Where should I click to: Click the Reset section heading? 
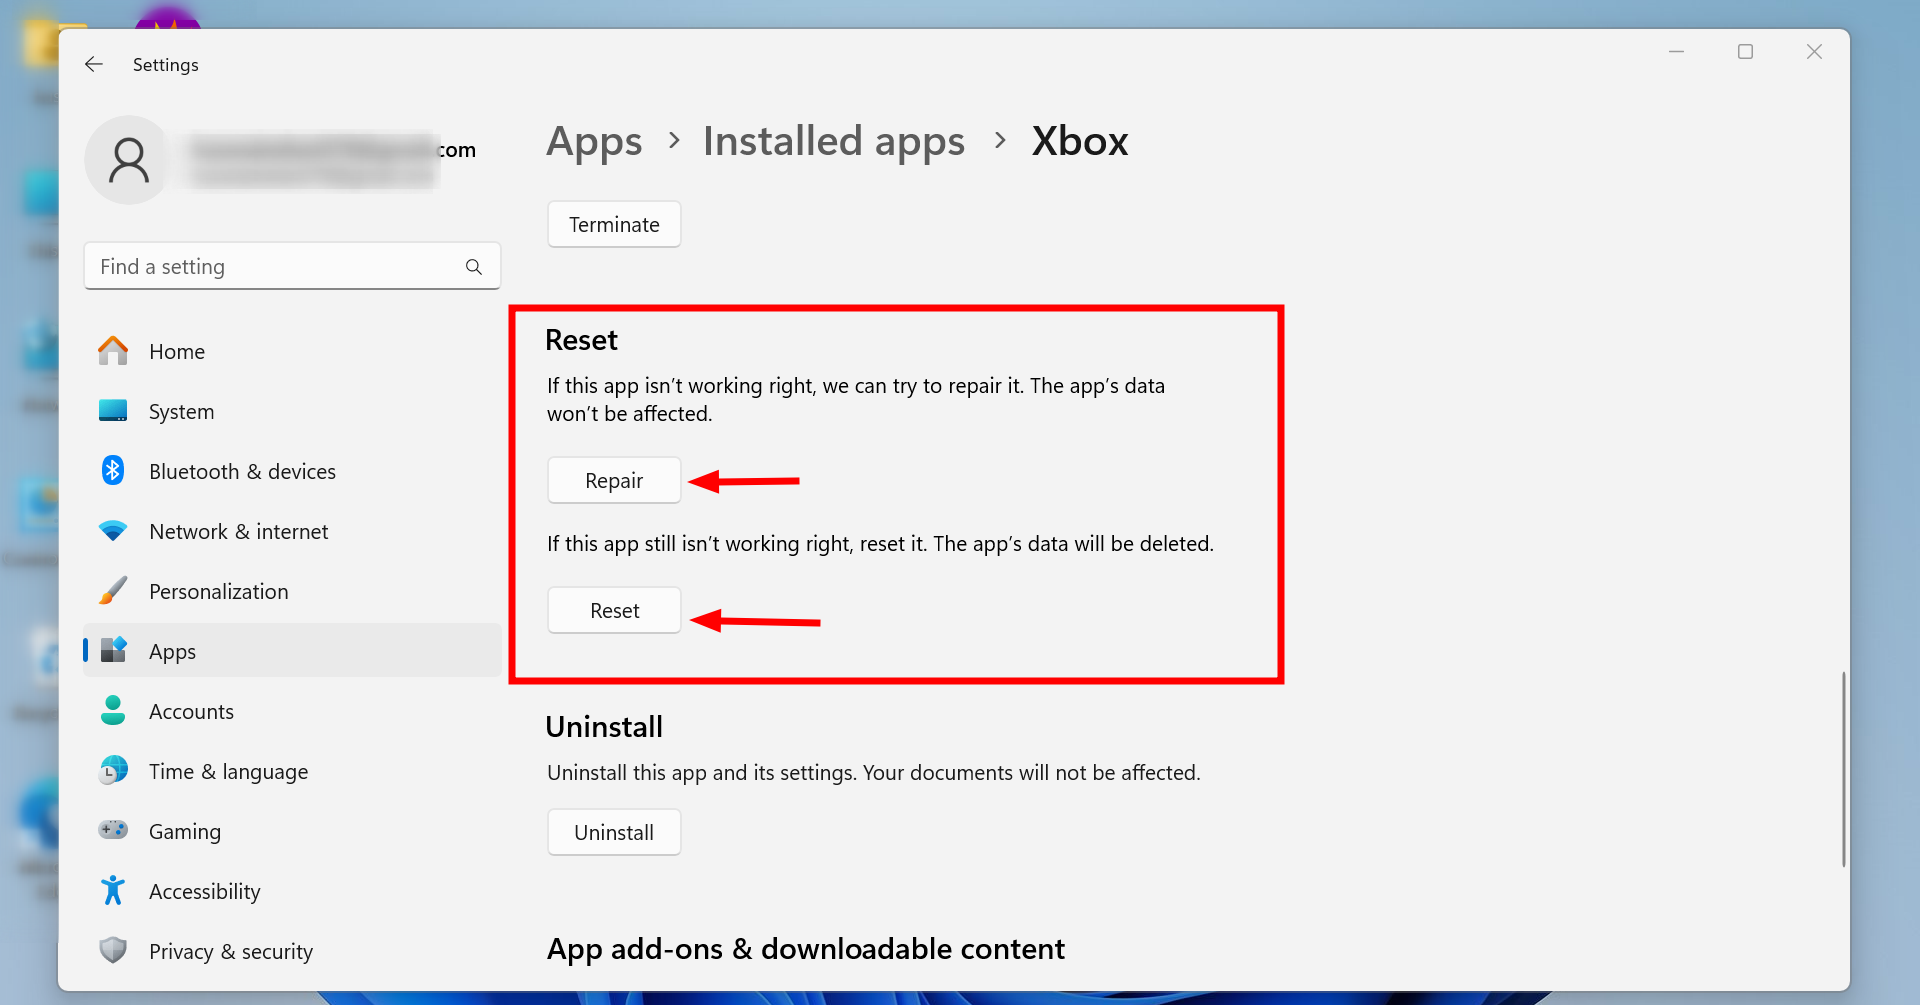pyautogui.click(x=581, y=340)
